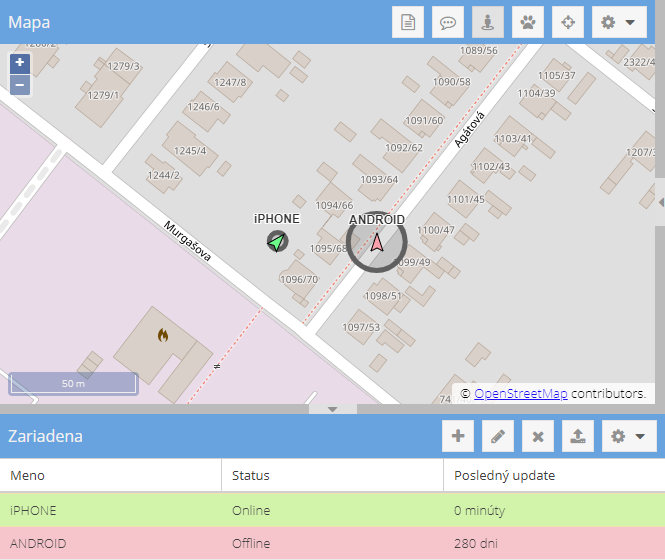Edit device using the pencil icon
The height and width of the screenshot is (560, 665).
[498, 436]
